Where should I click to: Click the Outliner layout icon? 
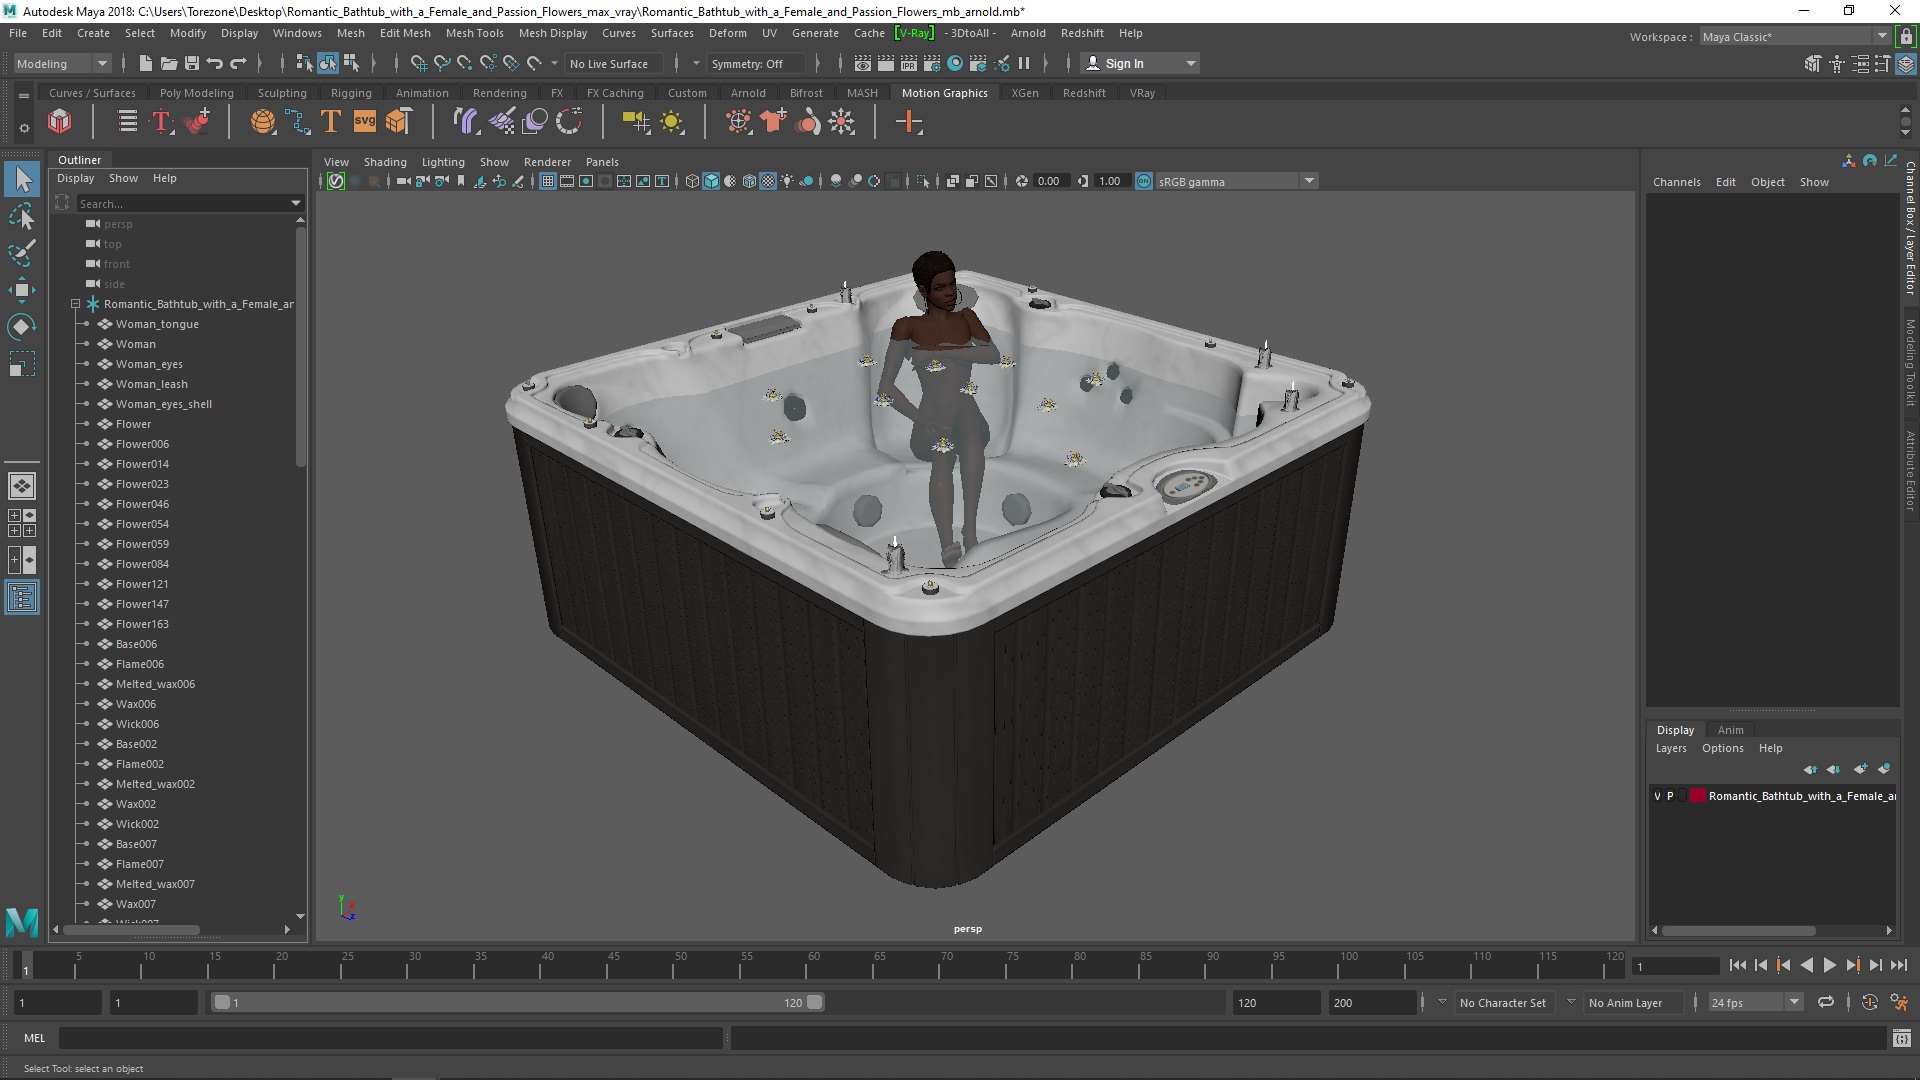point(22,598)
